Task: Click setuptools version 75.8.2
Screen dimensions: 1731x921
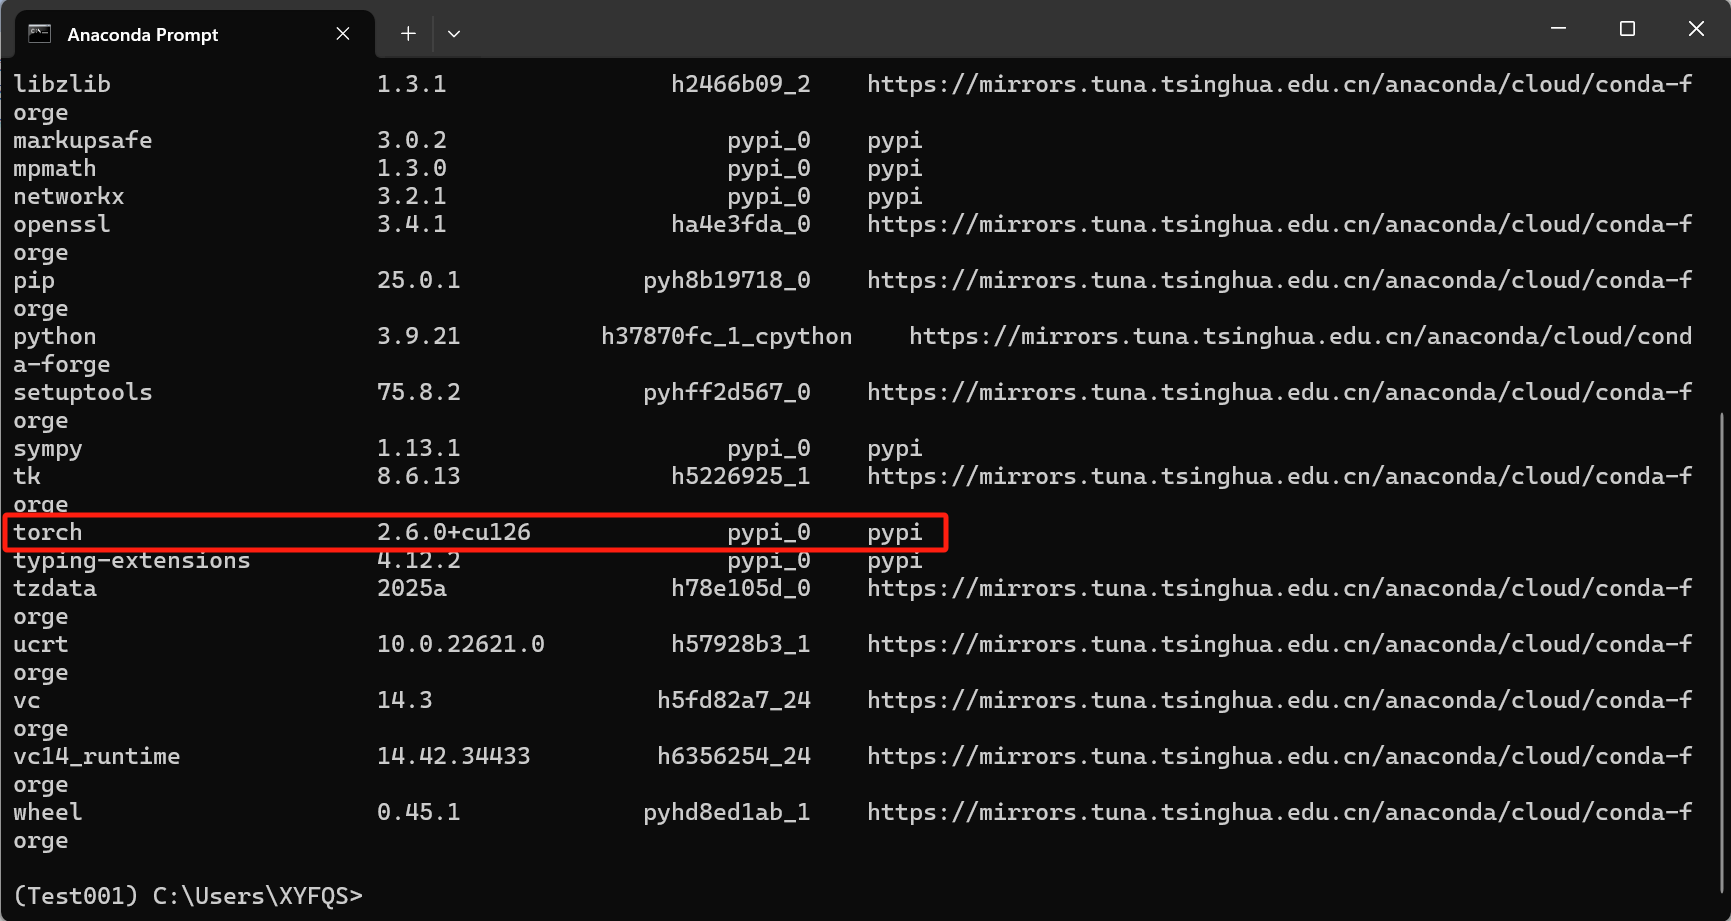Action: pos(419,392)
